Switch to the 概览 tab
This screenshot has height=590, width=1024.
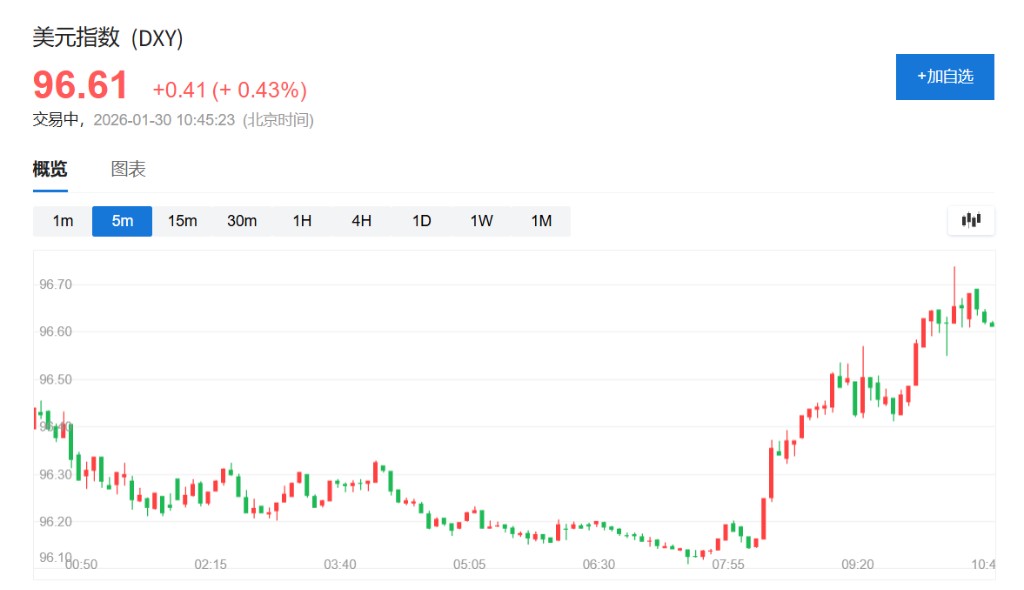click(50, 170)
